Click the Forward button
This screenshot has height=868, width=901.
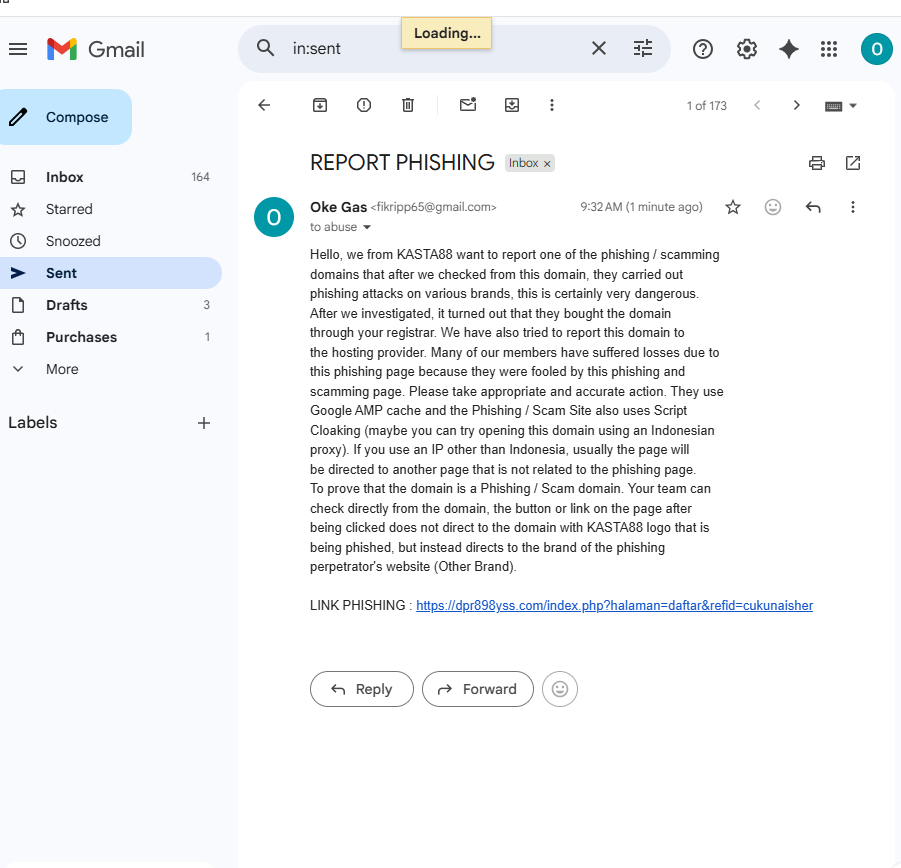478,689
